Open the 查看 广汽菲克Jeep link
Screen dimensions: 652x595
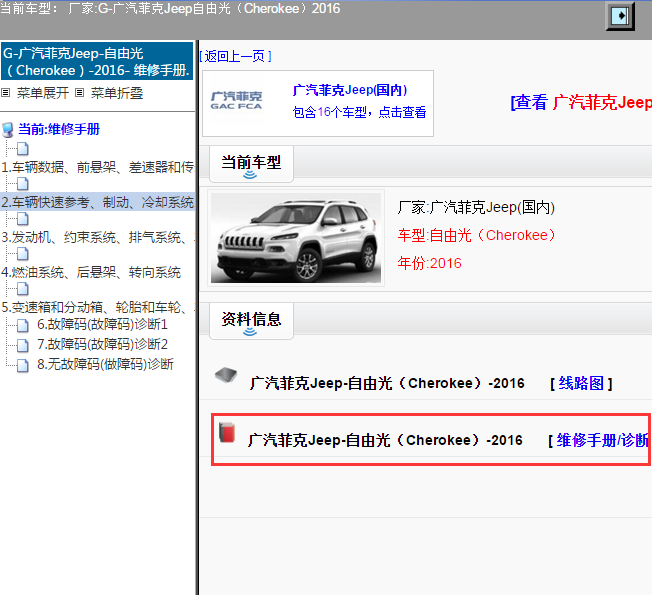point(581,102)
